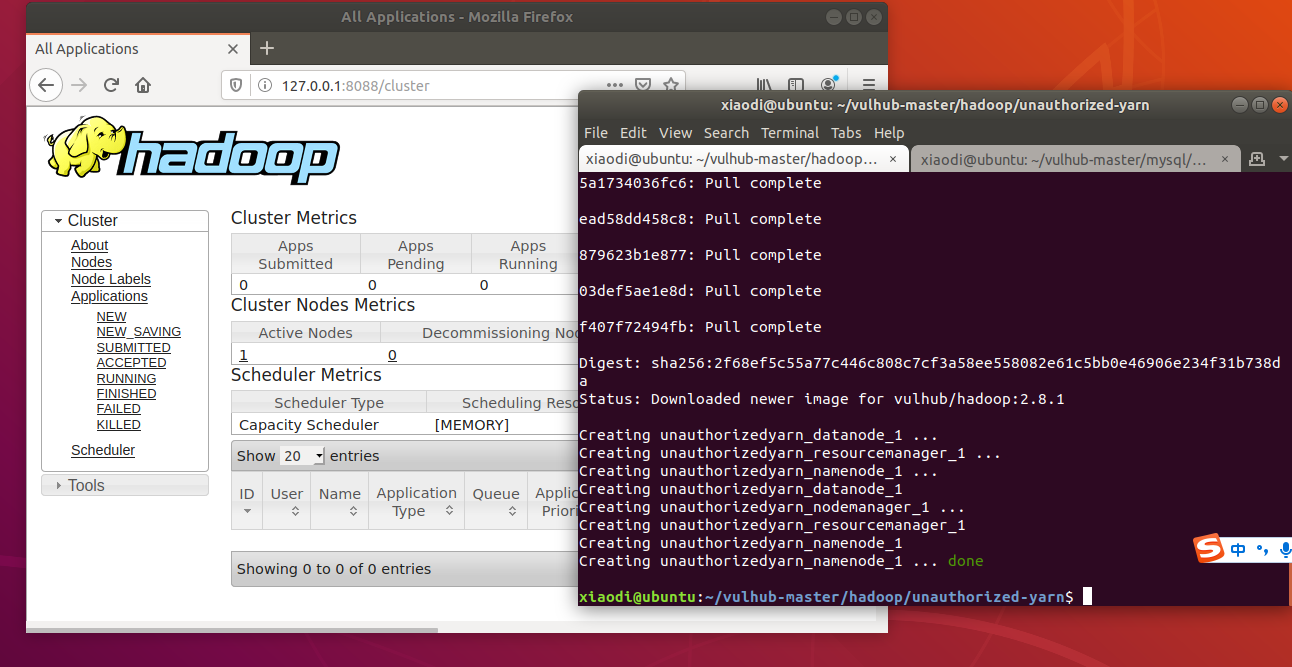Open the Show entries dropdown
The width and height of the screenshot is (1292, 667).
pyautogui.click(x=300, y=455)
